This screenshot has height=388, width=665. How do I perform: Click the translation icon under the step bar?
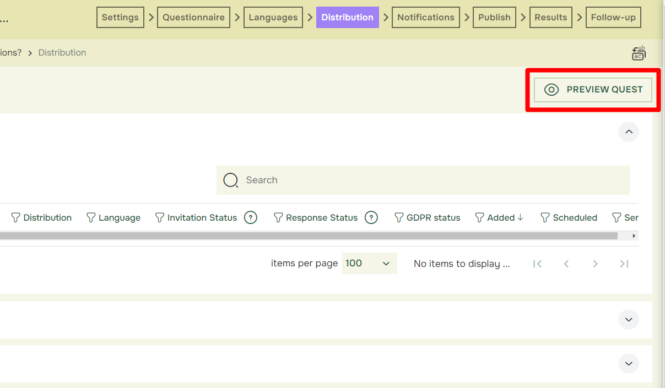638,53
